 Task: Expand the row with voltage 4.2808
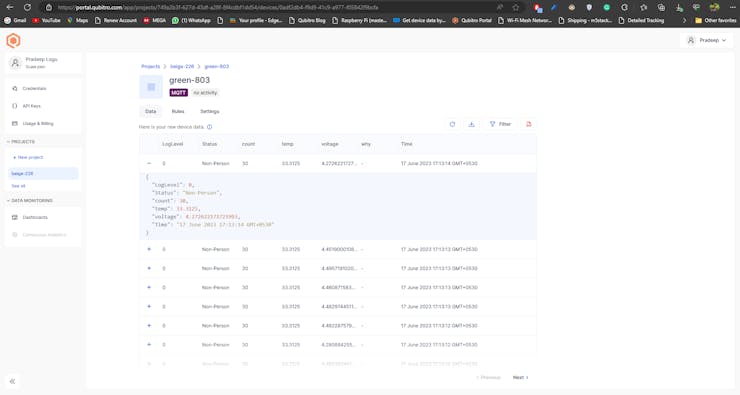tap(149, 345)
